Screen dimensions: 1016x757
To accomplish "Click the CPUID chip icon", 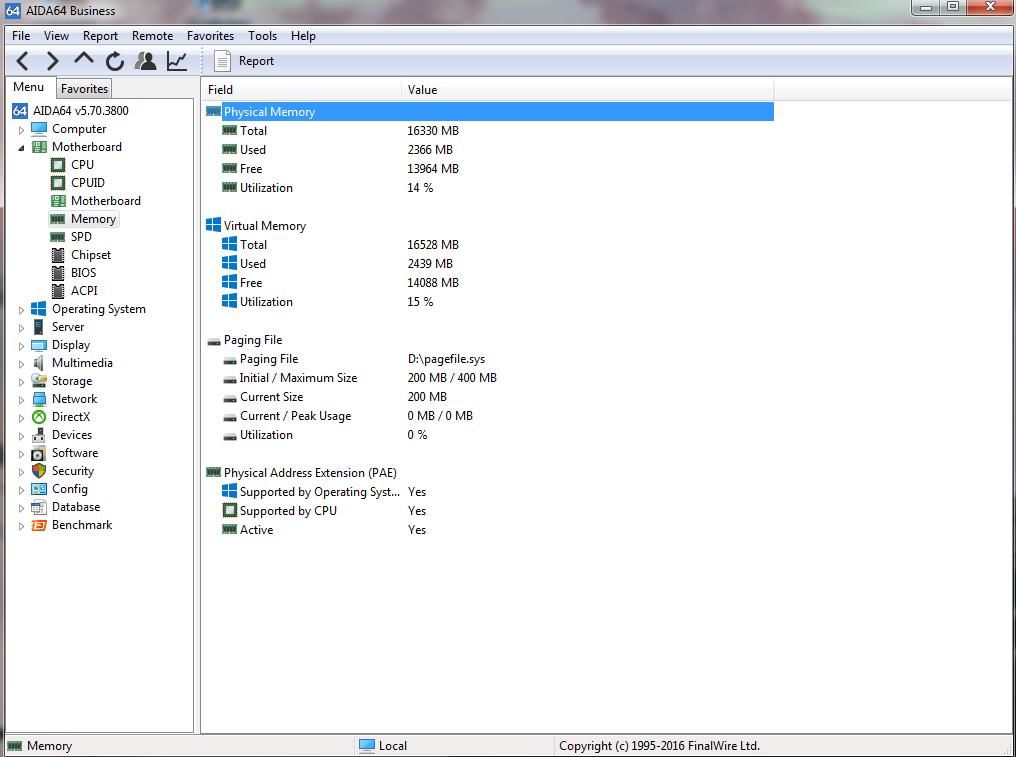I will pos(58,183).
